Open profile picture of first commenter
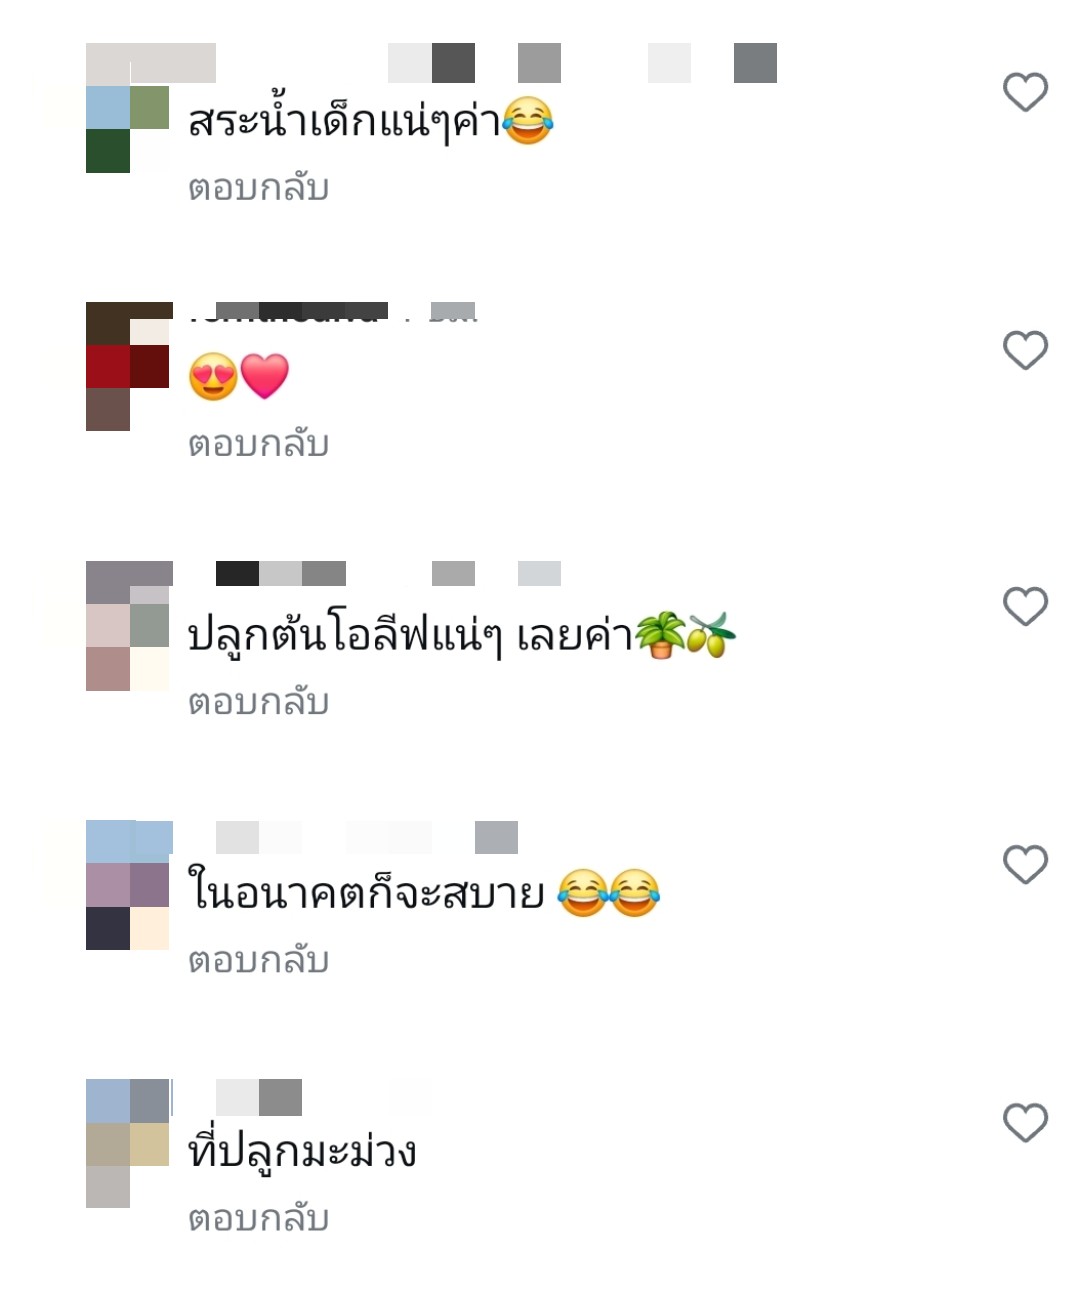1080x1293 pixels. (x=128, y=108)
